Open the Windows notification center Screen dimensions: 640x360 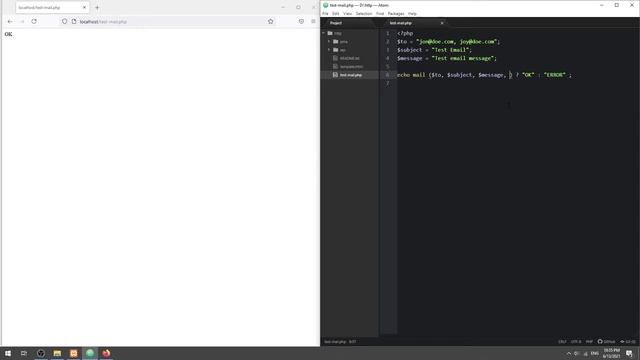[629, 353]
